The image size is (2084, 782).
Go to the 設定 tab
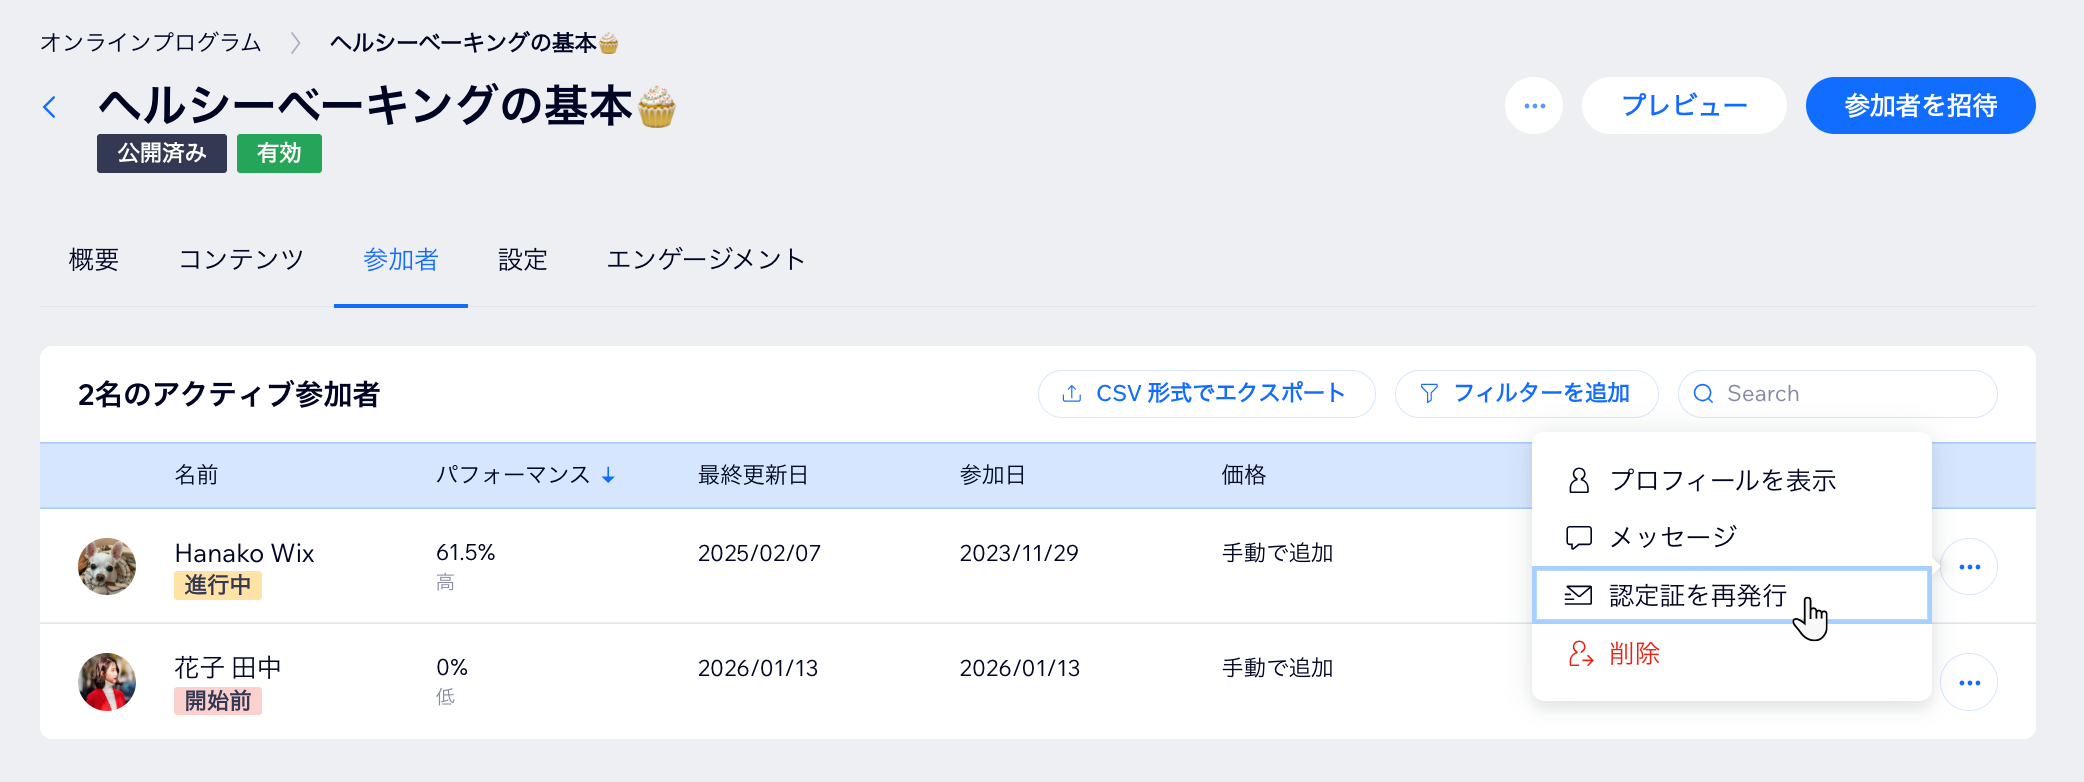523,260
